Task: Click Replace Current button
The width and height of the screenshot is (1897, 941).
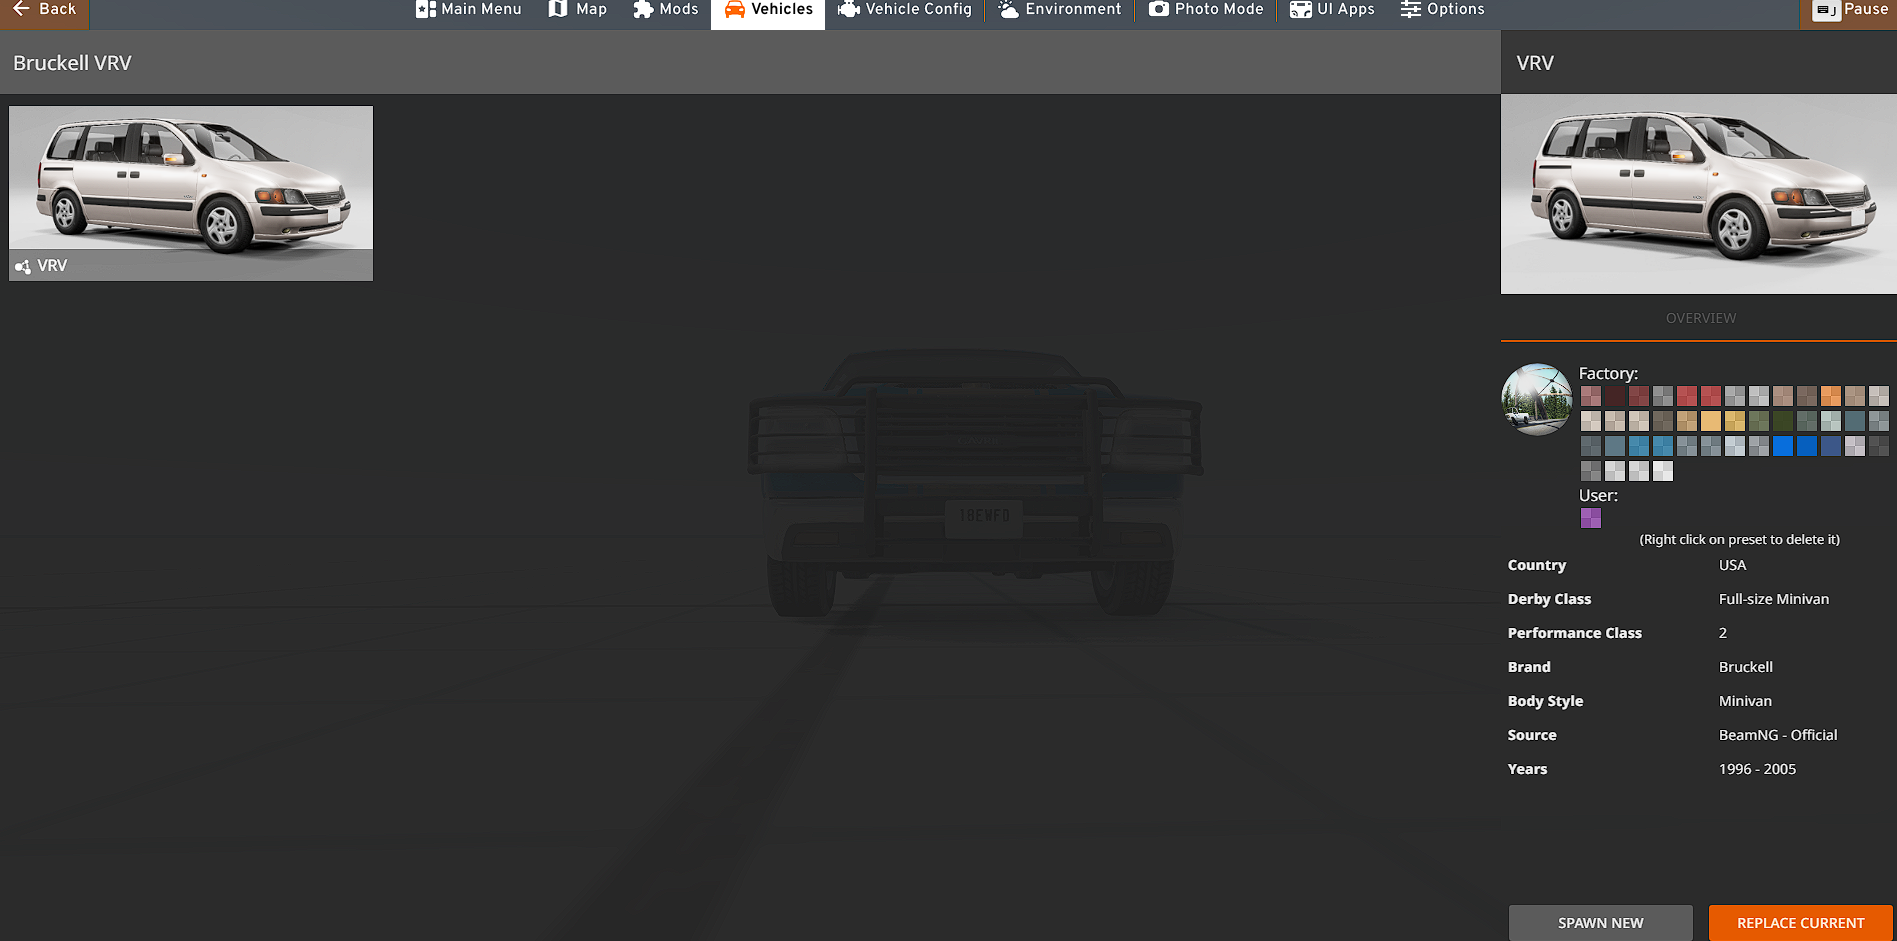Action: 1801,923
